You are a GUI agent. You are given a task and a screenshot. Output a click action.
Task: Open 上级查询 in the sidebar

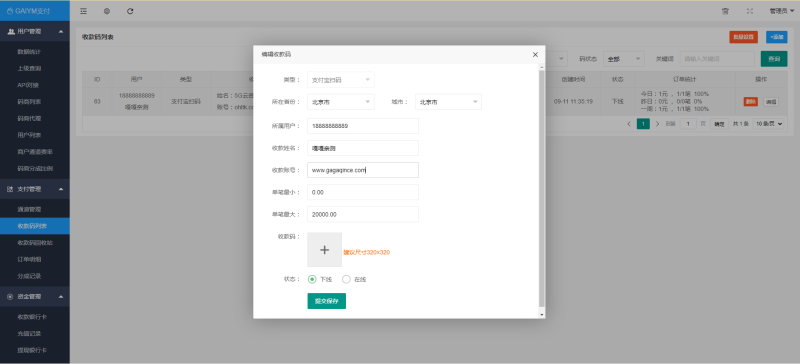[29, 68]
